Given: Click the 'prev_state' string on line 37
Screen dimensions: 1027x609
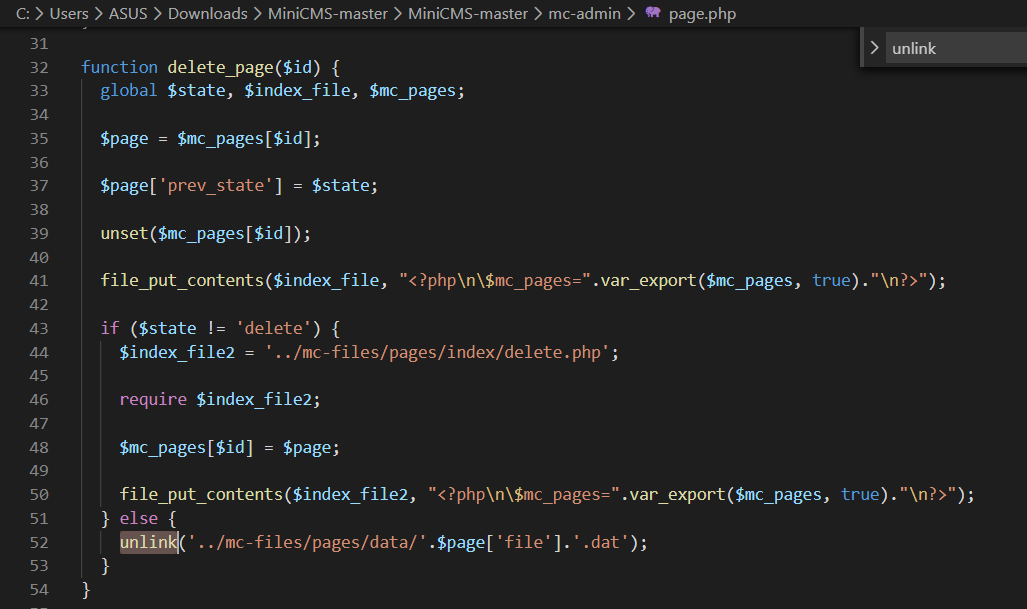Looking at the screenshot, I should [x=215, y=186].
